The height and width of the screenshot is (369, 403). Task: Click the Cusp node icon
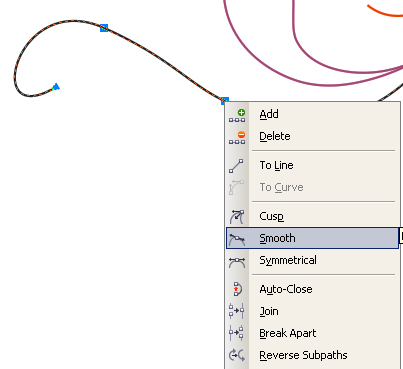pyautogui.click(x=237, y=217)
